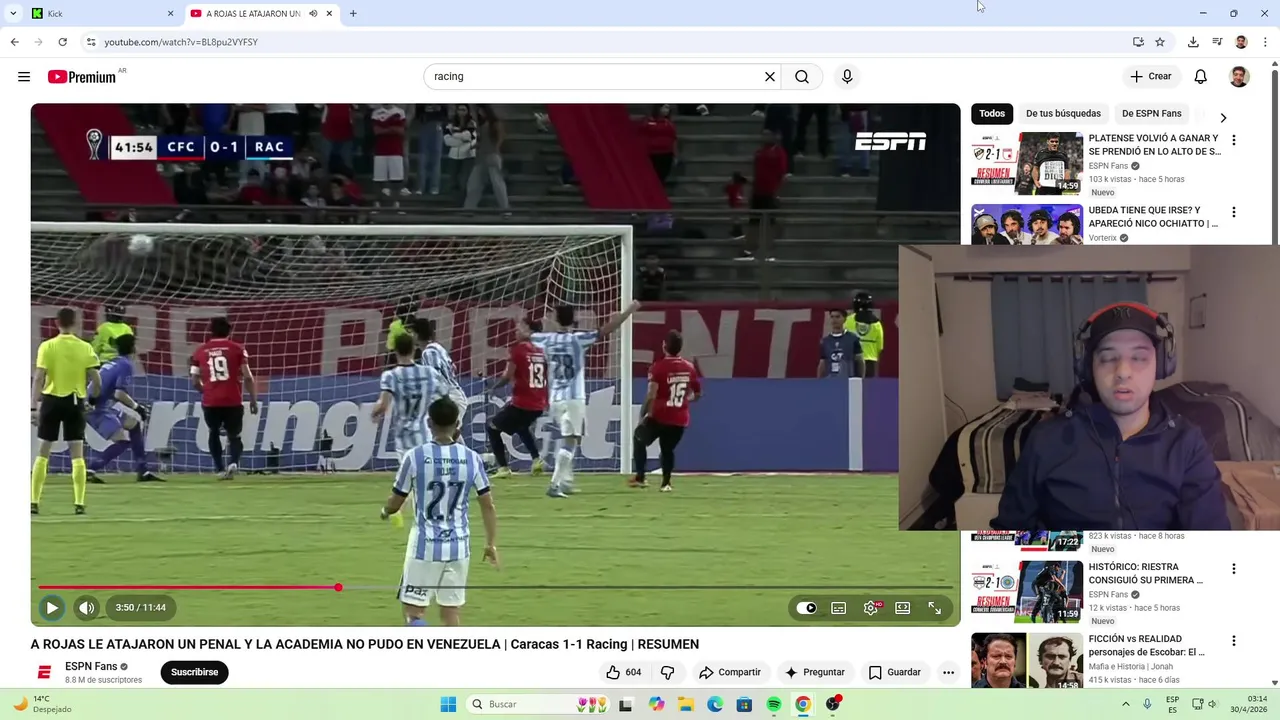Open the YouTube account avatar menu

1239,76
